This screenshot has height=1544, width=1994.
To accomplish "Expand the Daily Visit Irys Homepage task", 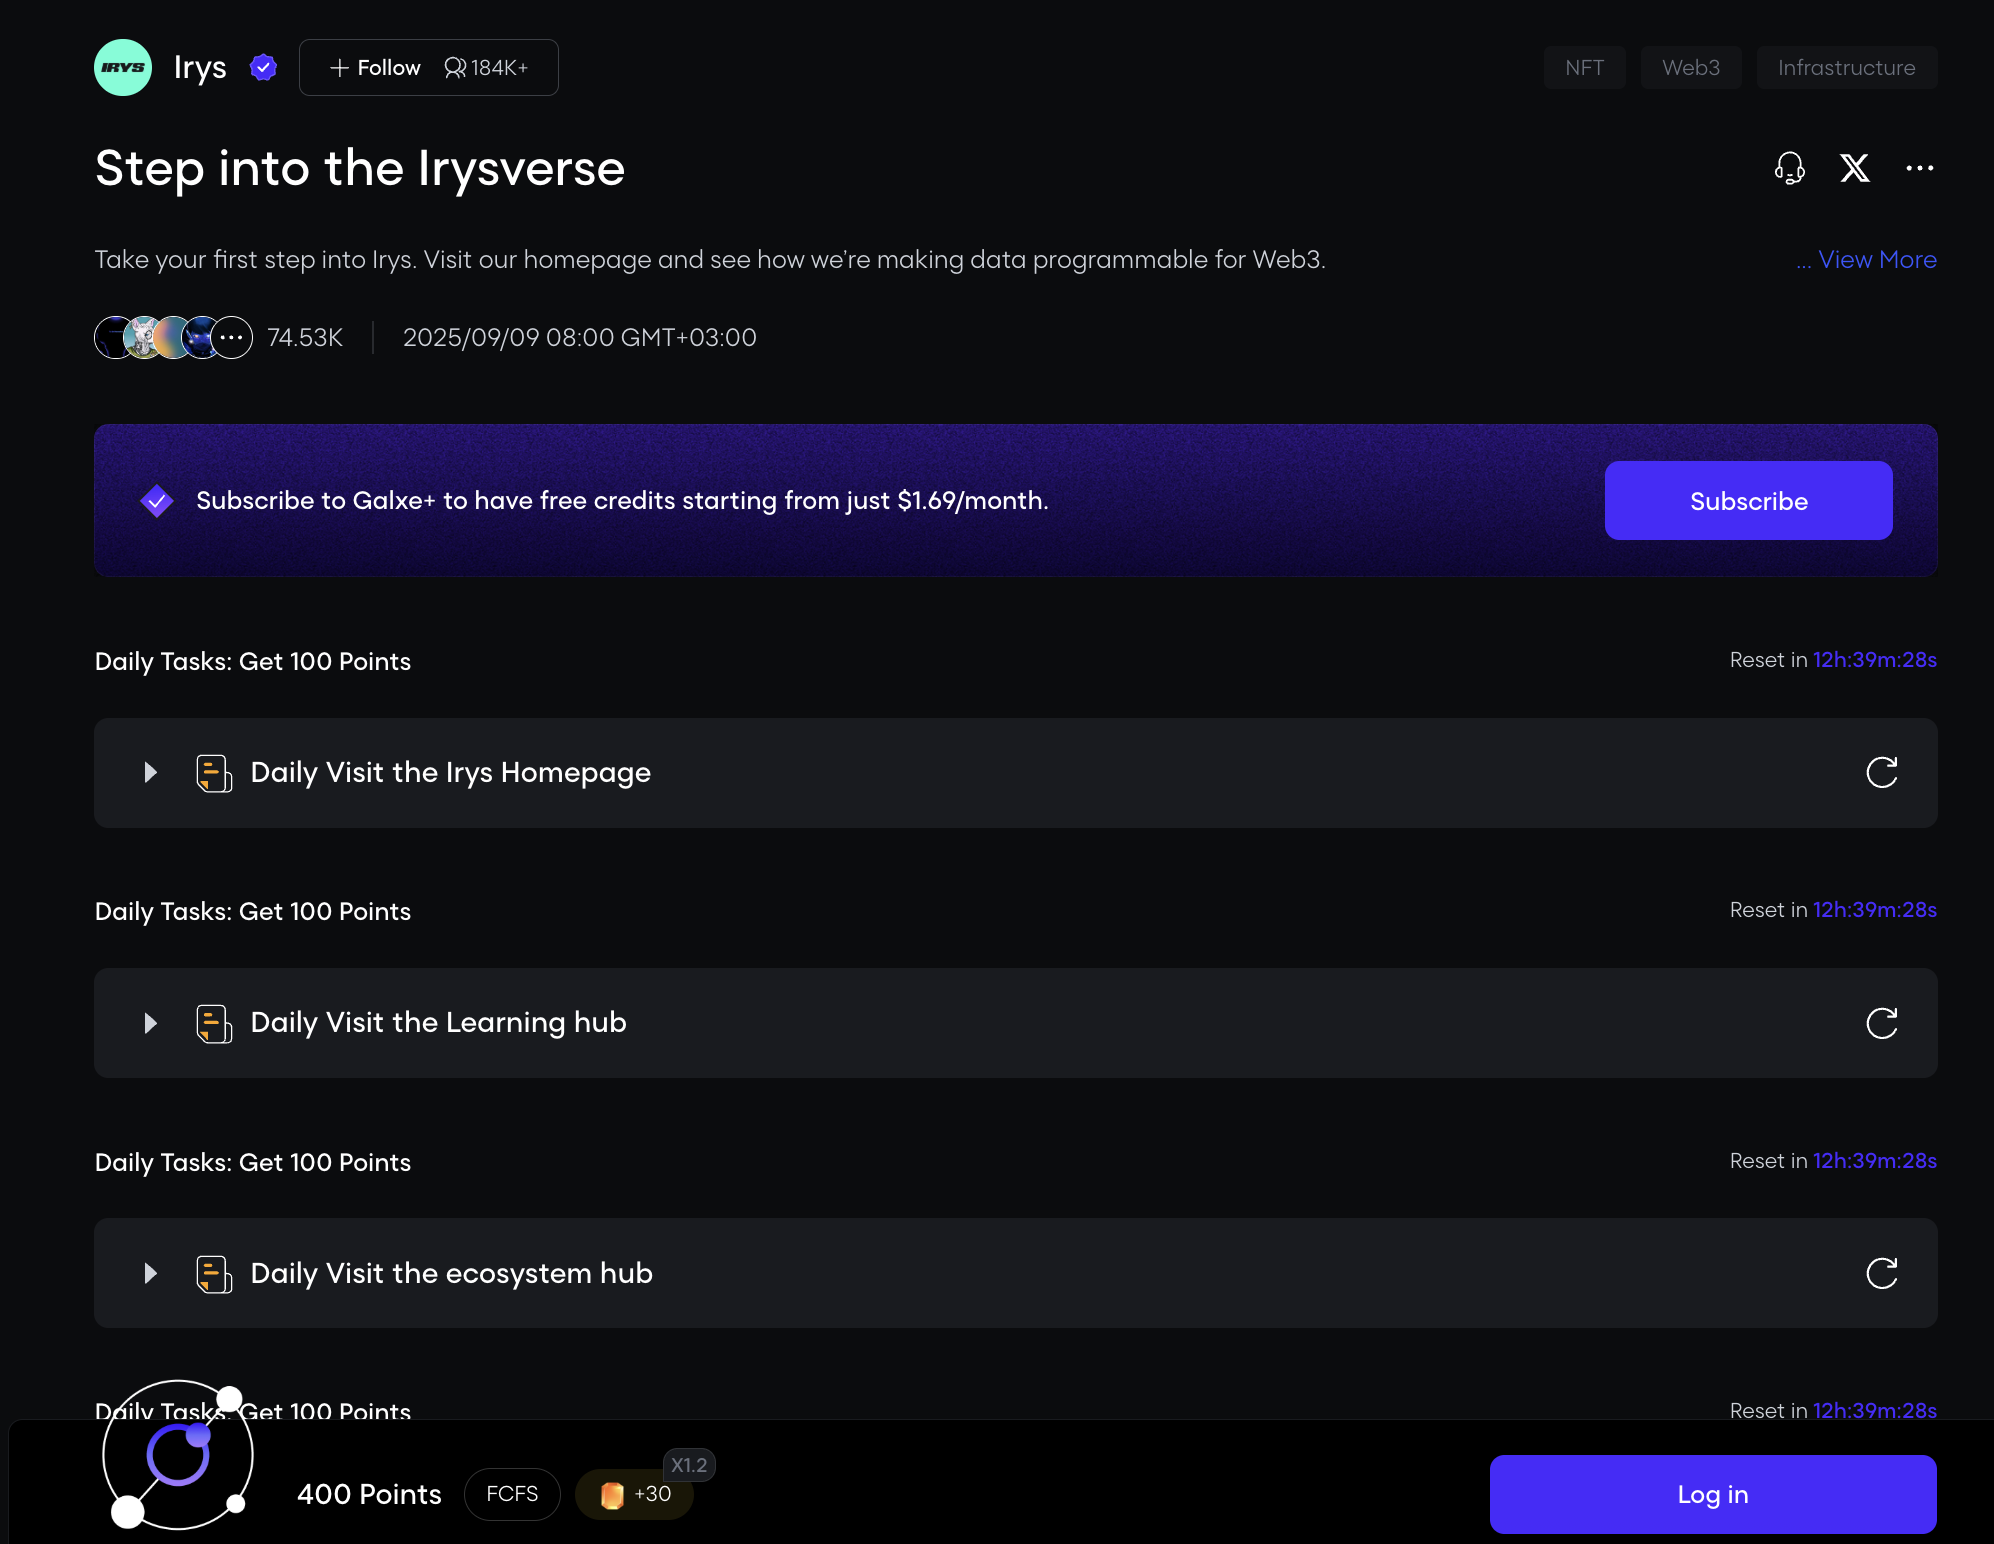I will tap(151, 772).
